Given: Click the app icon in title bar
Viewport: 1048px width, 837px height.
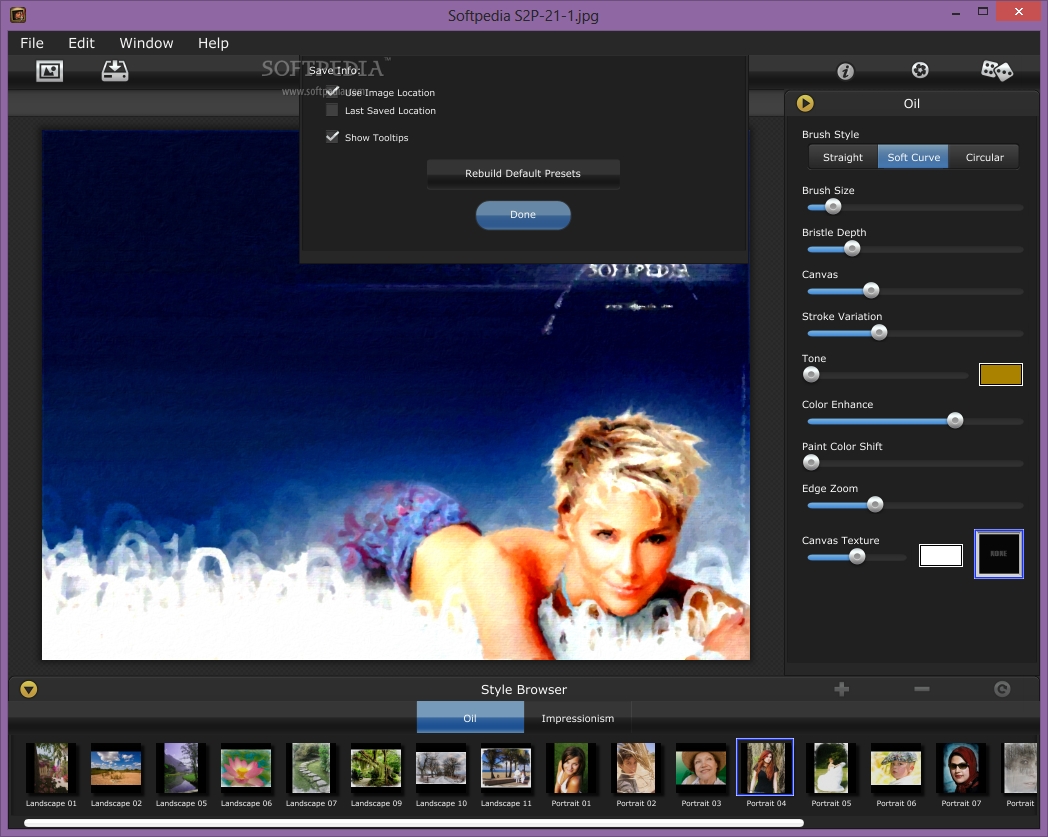Looking at the screenshot, I should (x=18, y=14).
